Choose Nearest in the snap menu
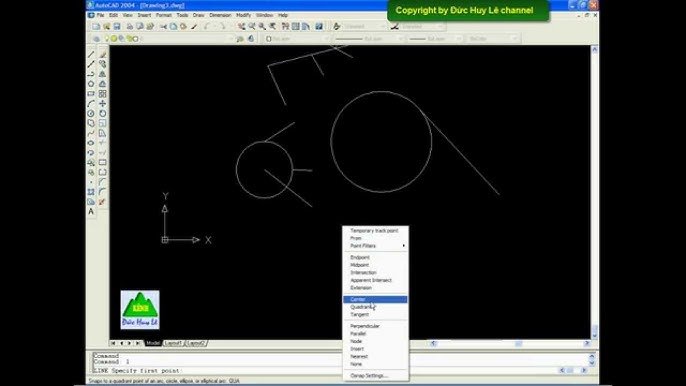Viewport: 686px width, 386px height. (x=375, y=357)
